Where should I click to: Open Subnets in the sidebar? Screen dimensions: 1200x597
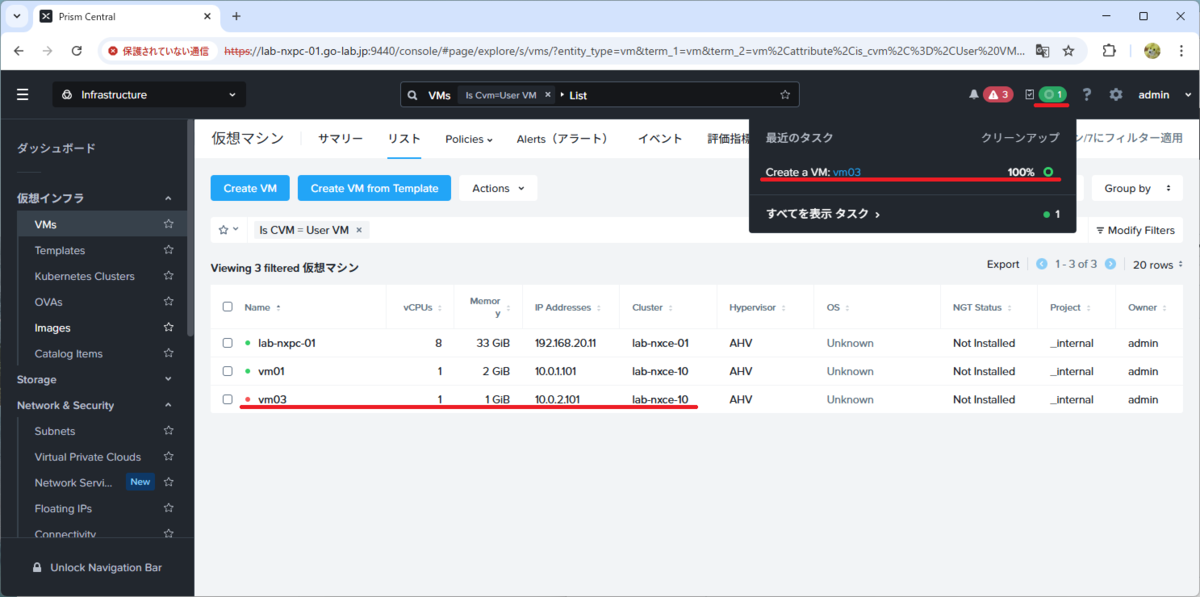tap(55, 431)
